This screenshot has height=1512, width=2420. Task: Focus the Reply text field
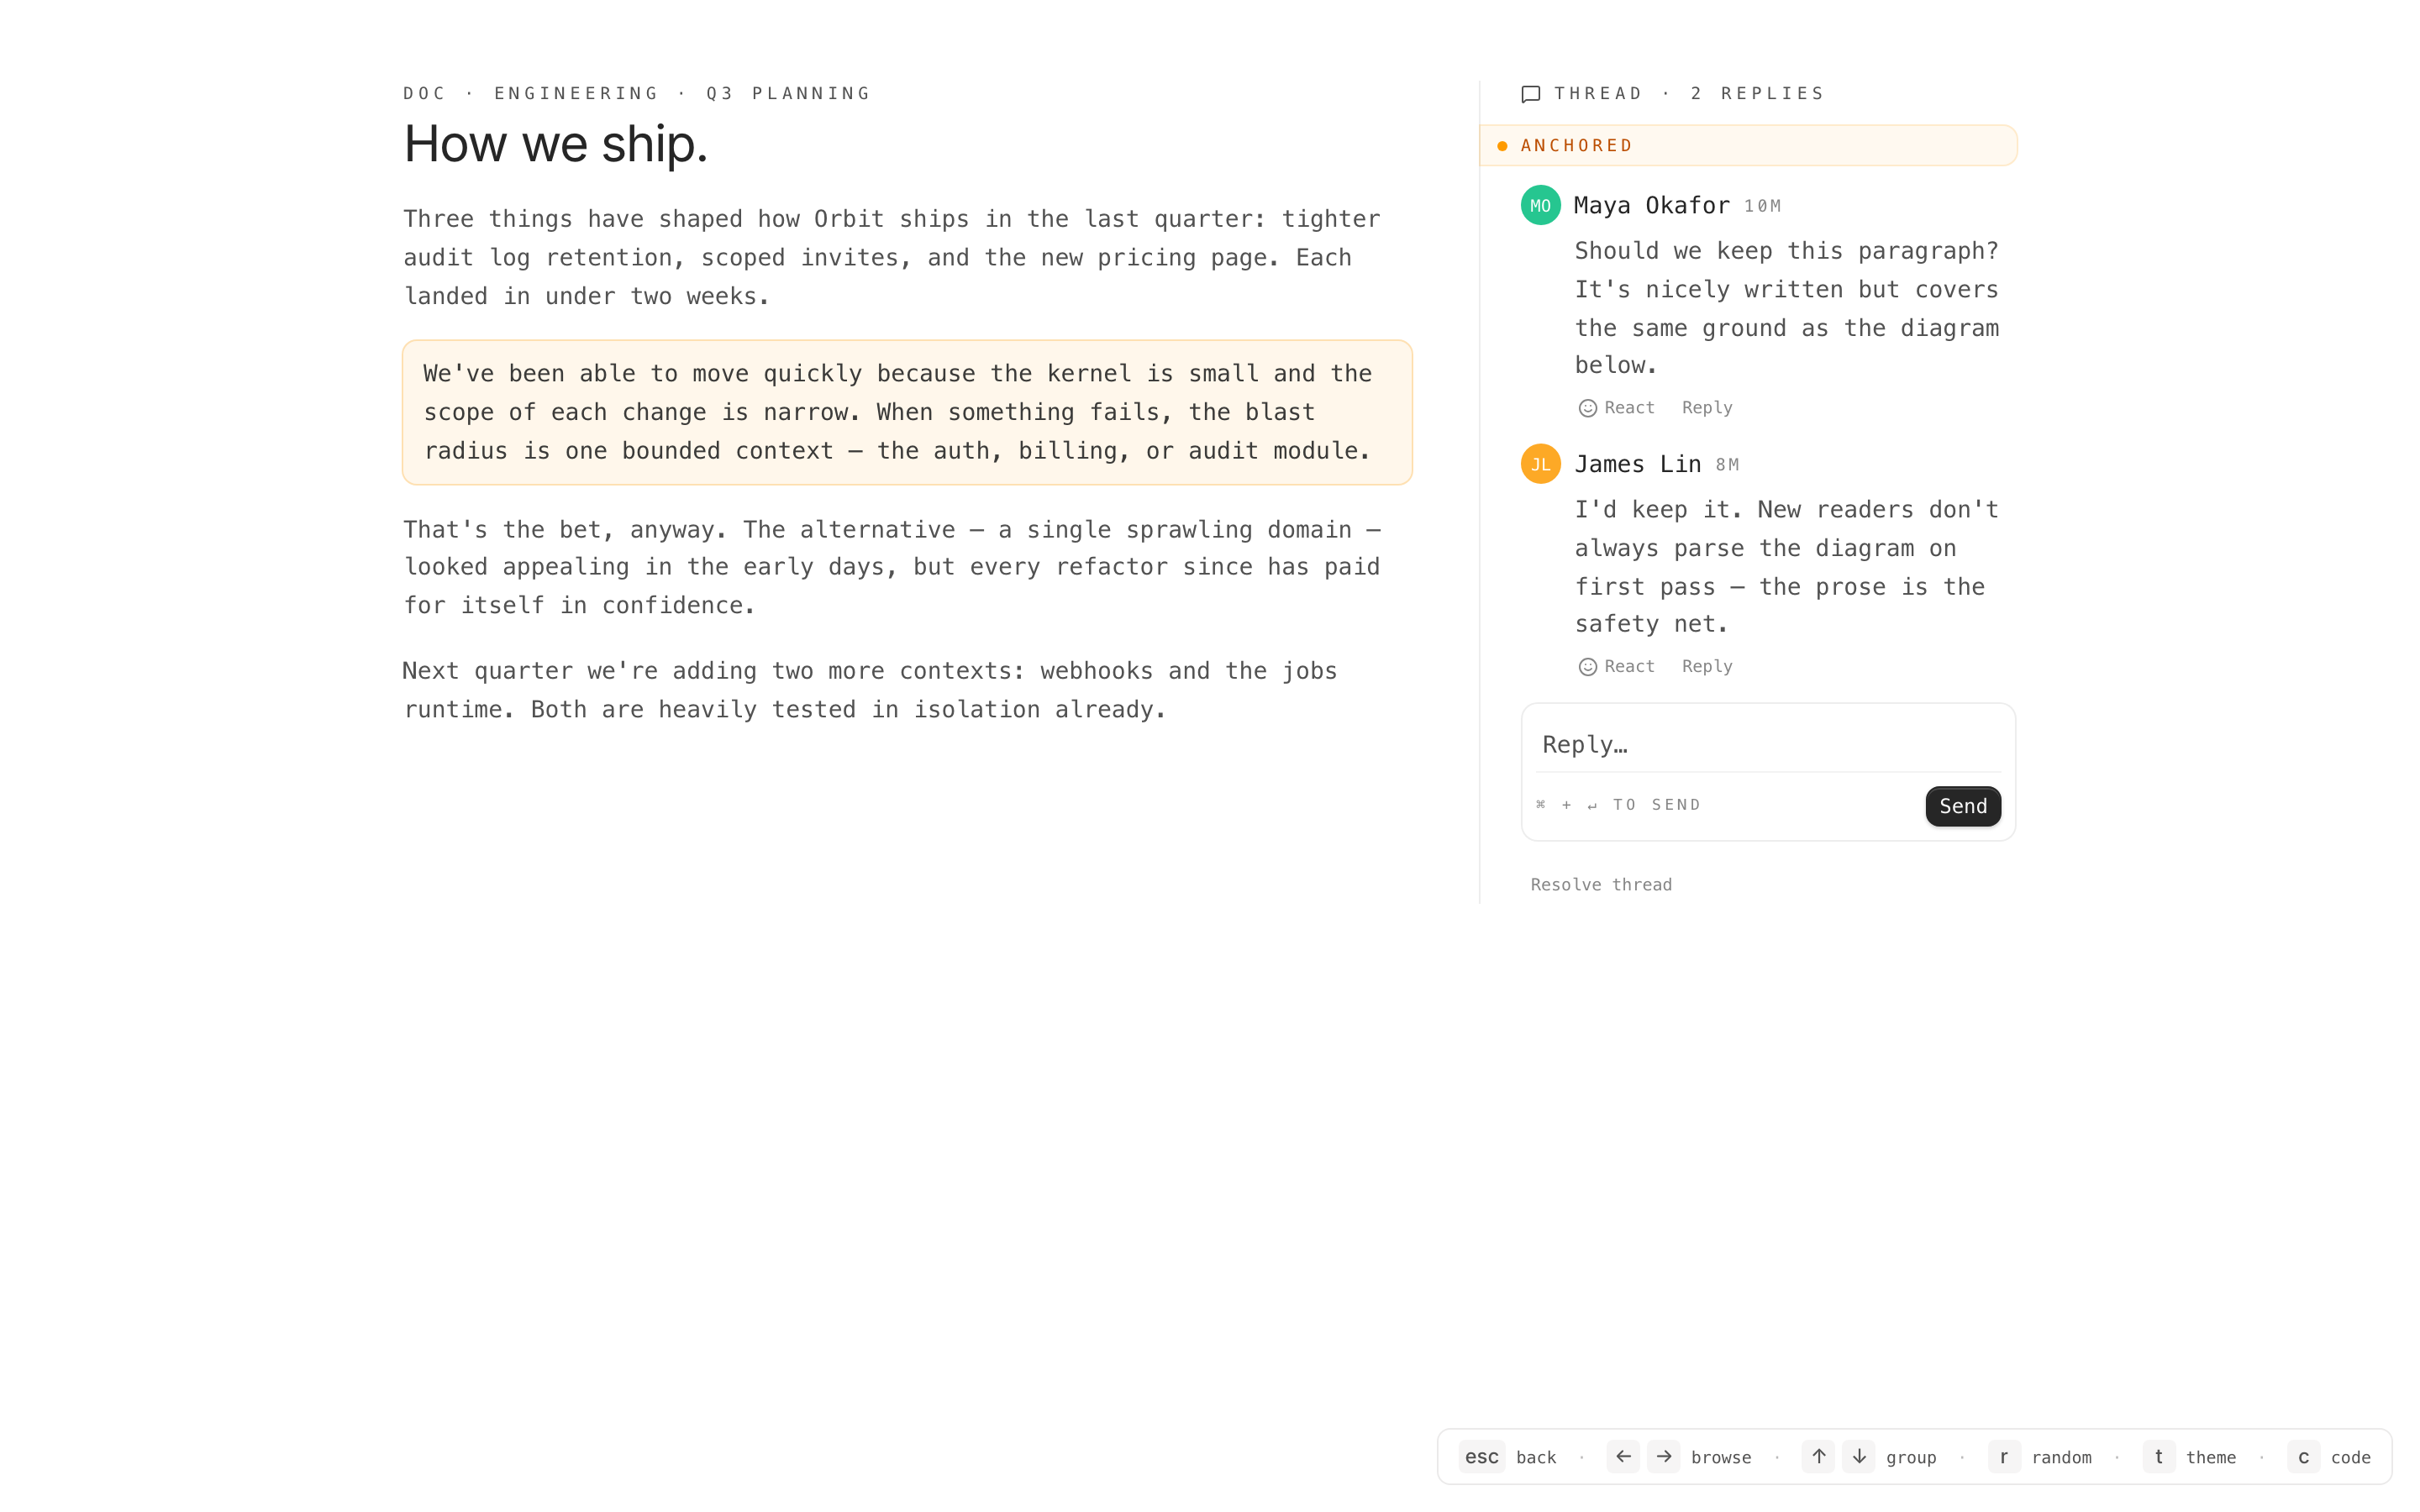pyautogui.click(x=1767, y=745)
